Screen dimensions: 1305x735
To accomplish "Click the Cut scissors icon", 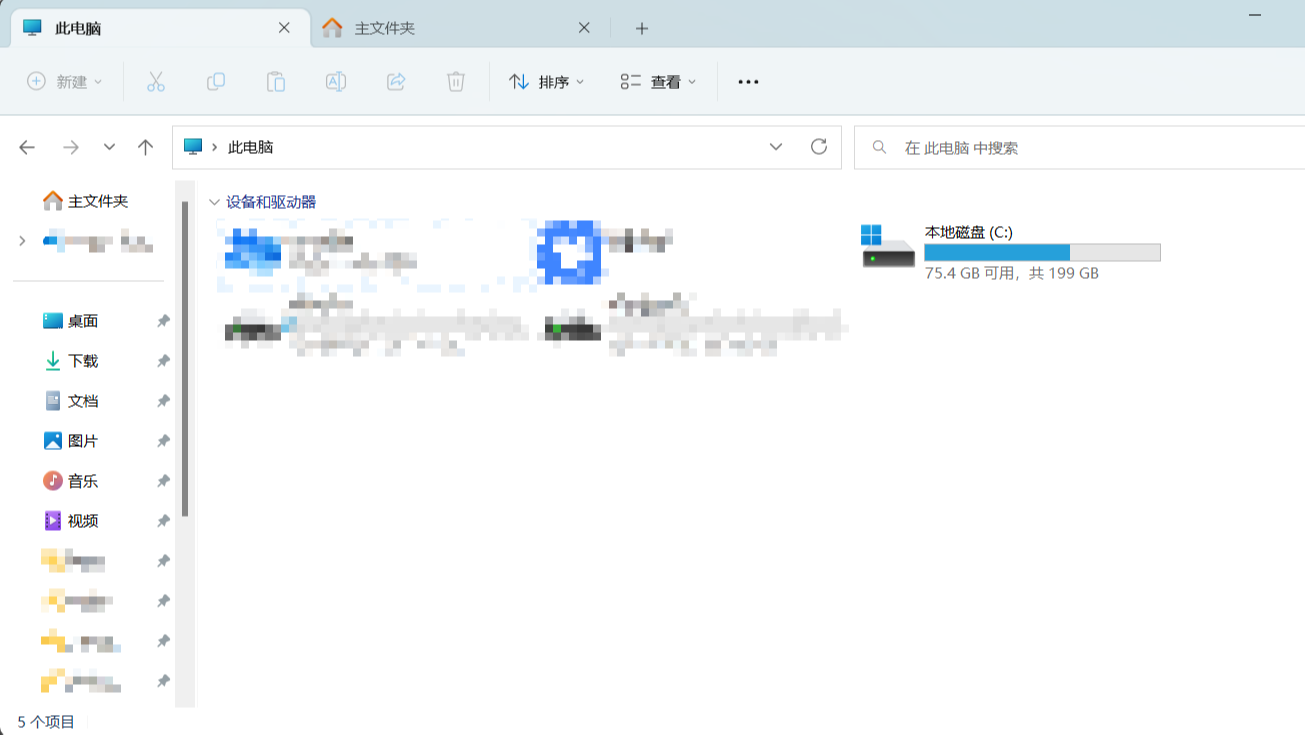I will (155, 82).
